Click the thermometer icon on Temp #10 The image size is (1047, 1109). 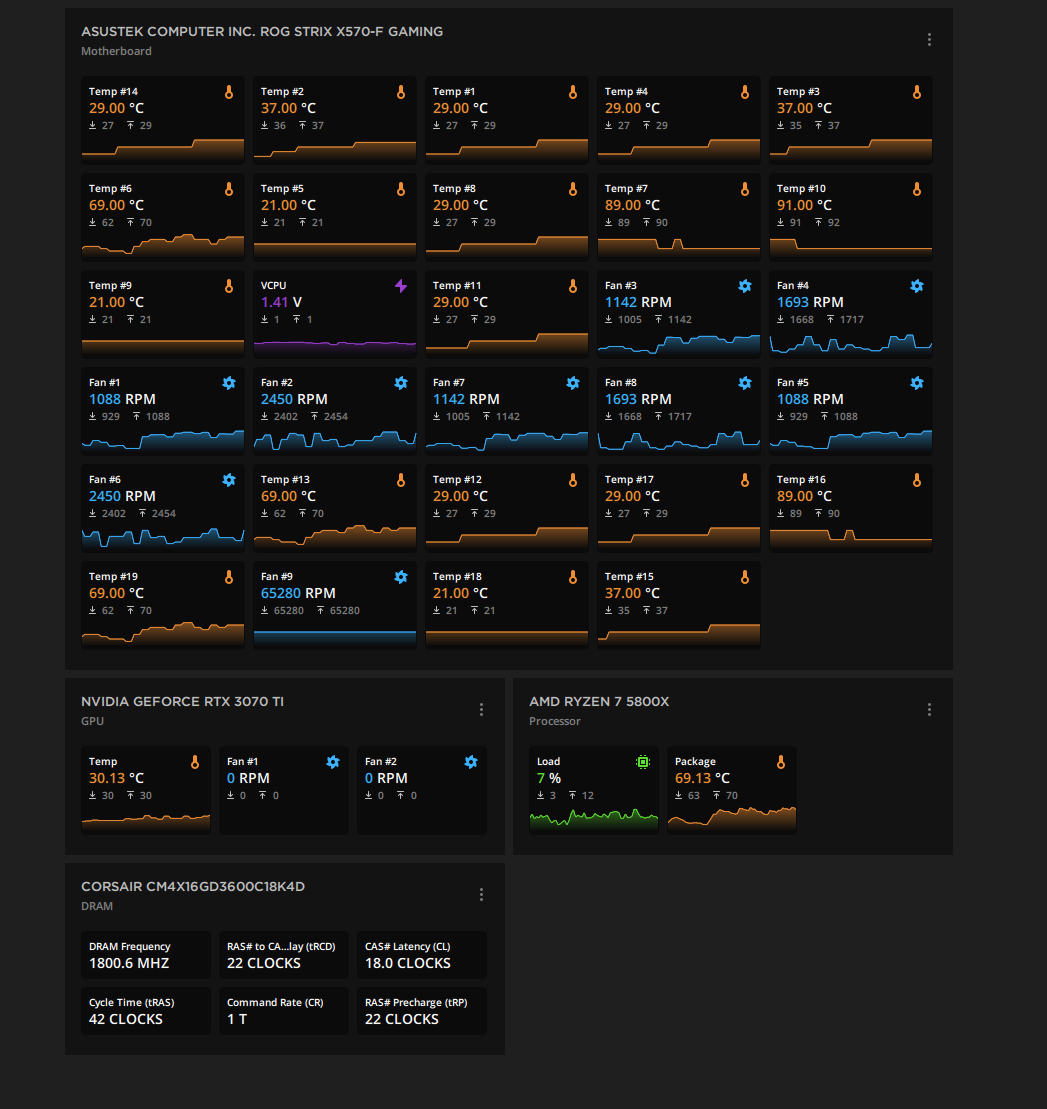pos(916,189)
